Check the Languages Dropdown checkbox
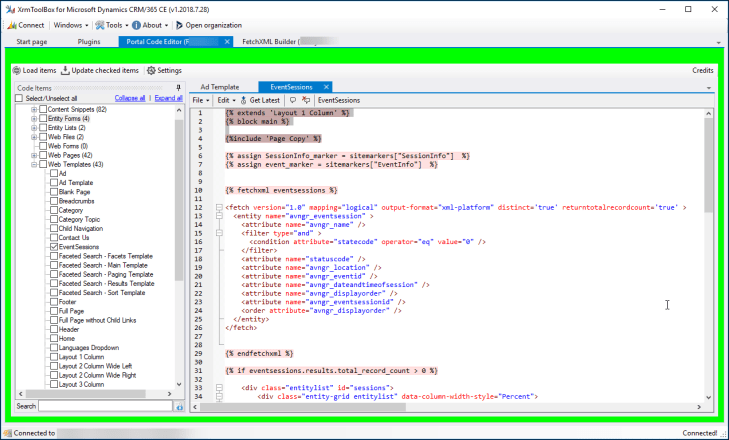The width and height of the screenshot is (729, 440). (54, 347)
